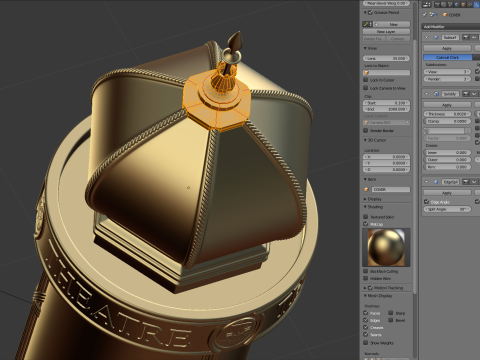Expand the Motion Tracking panel
The image size is (480, 360).
365,288
